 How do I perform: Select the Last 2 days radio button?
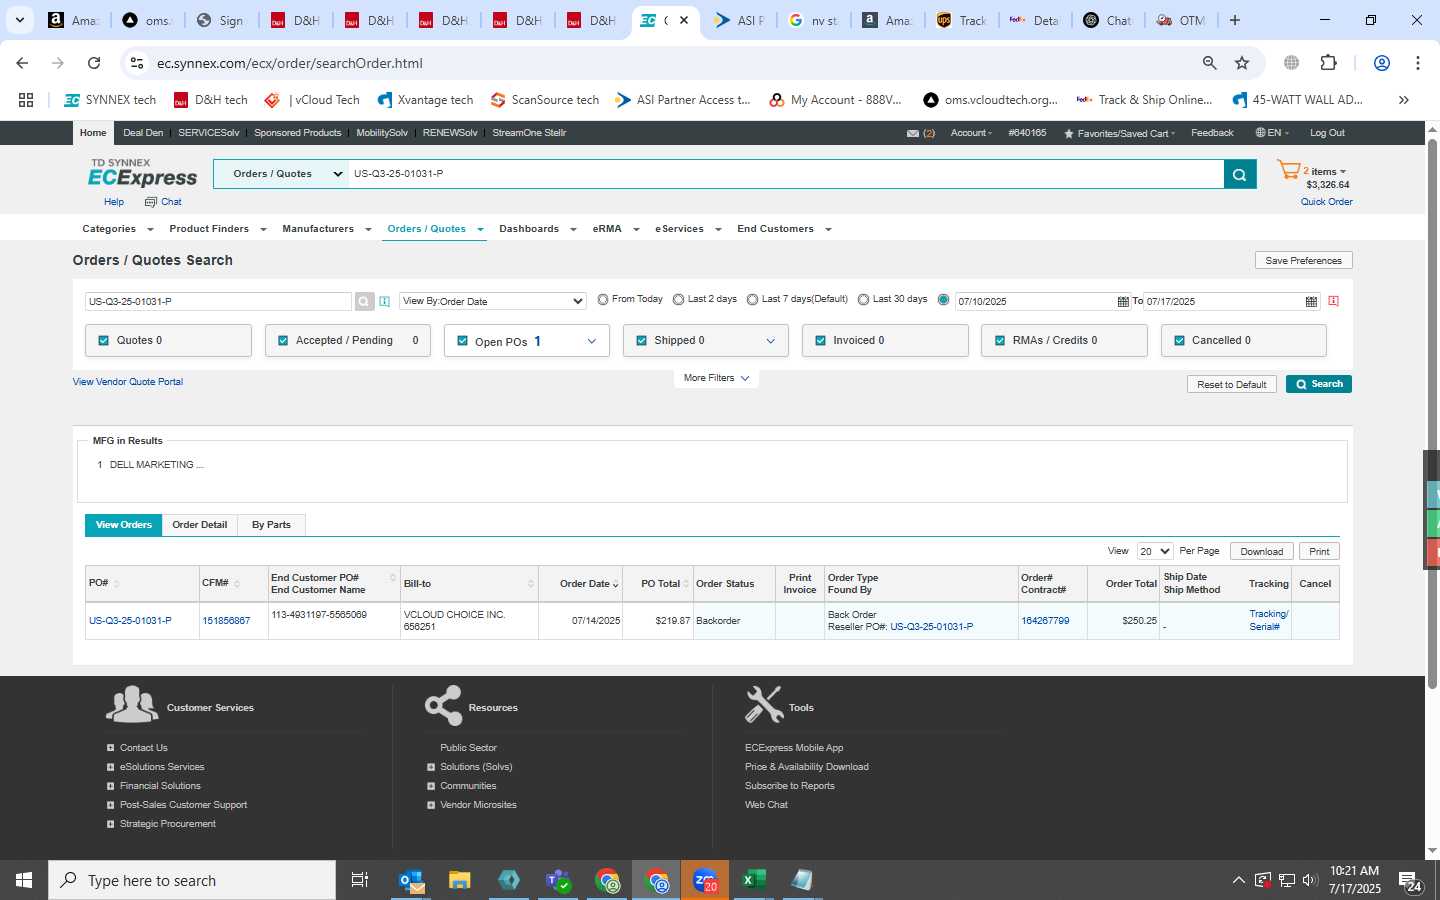tap(678, 300)
